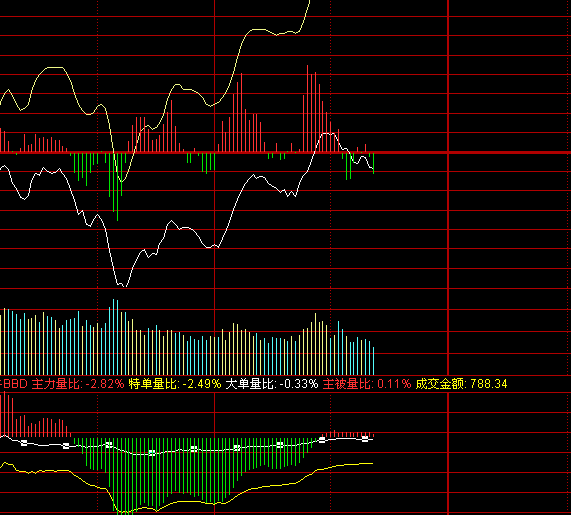
Task: Select the 成交金额 788.34 readout
Action: 461,384
